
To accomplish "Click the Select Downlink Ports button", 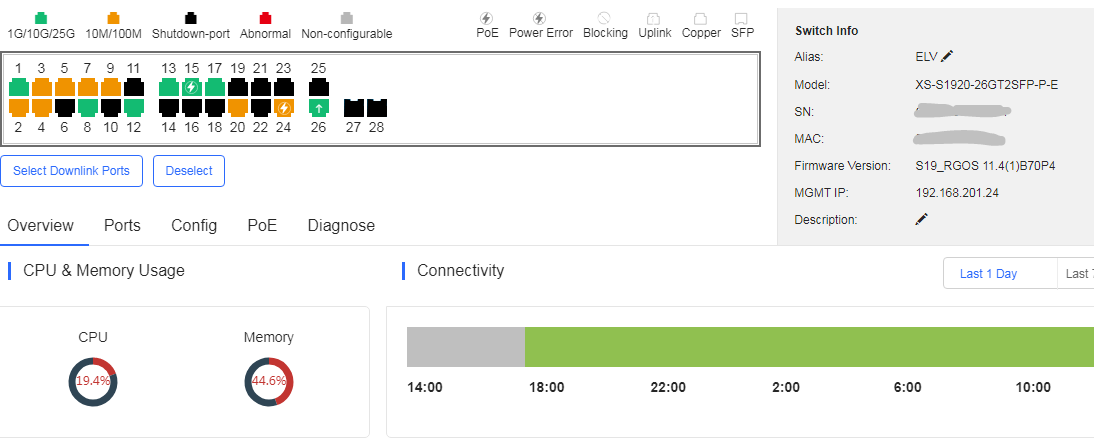I will point(71,171).
